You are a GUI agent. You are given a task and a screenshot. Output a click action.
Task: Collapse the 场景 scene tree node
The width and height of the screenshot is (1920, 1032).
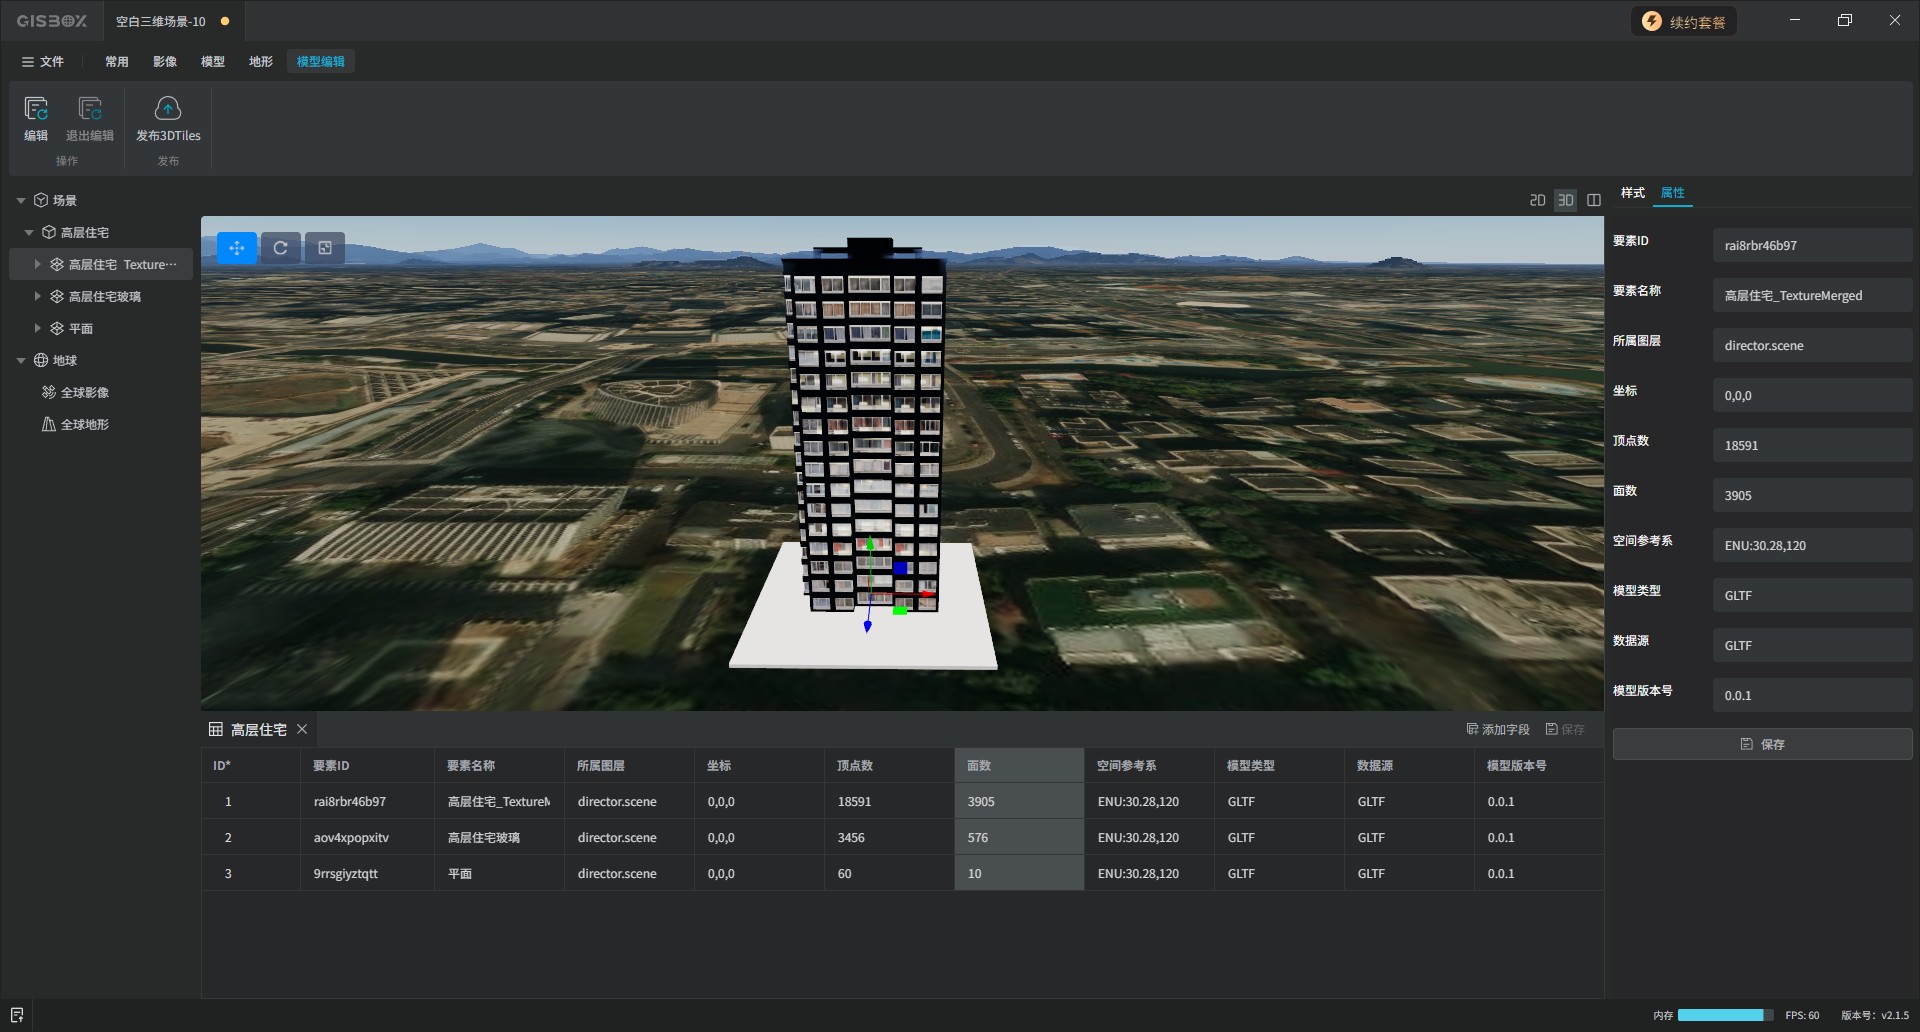[x=21, y=201]
